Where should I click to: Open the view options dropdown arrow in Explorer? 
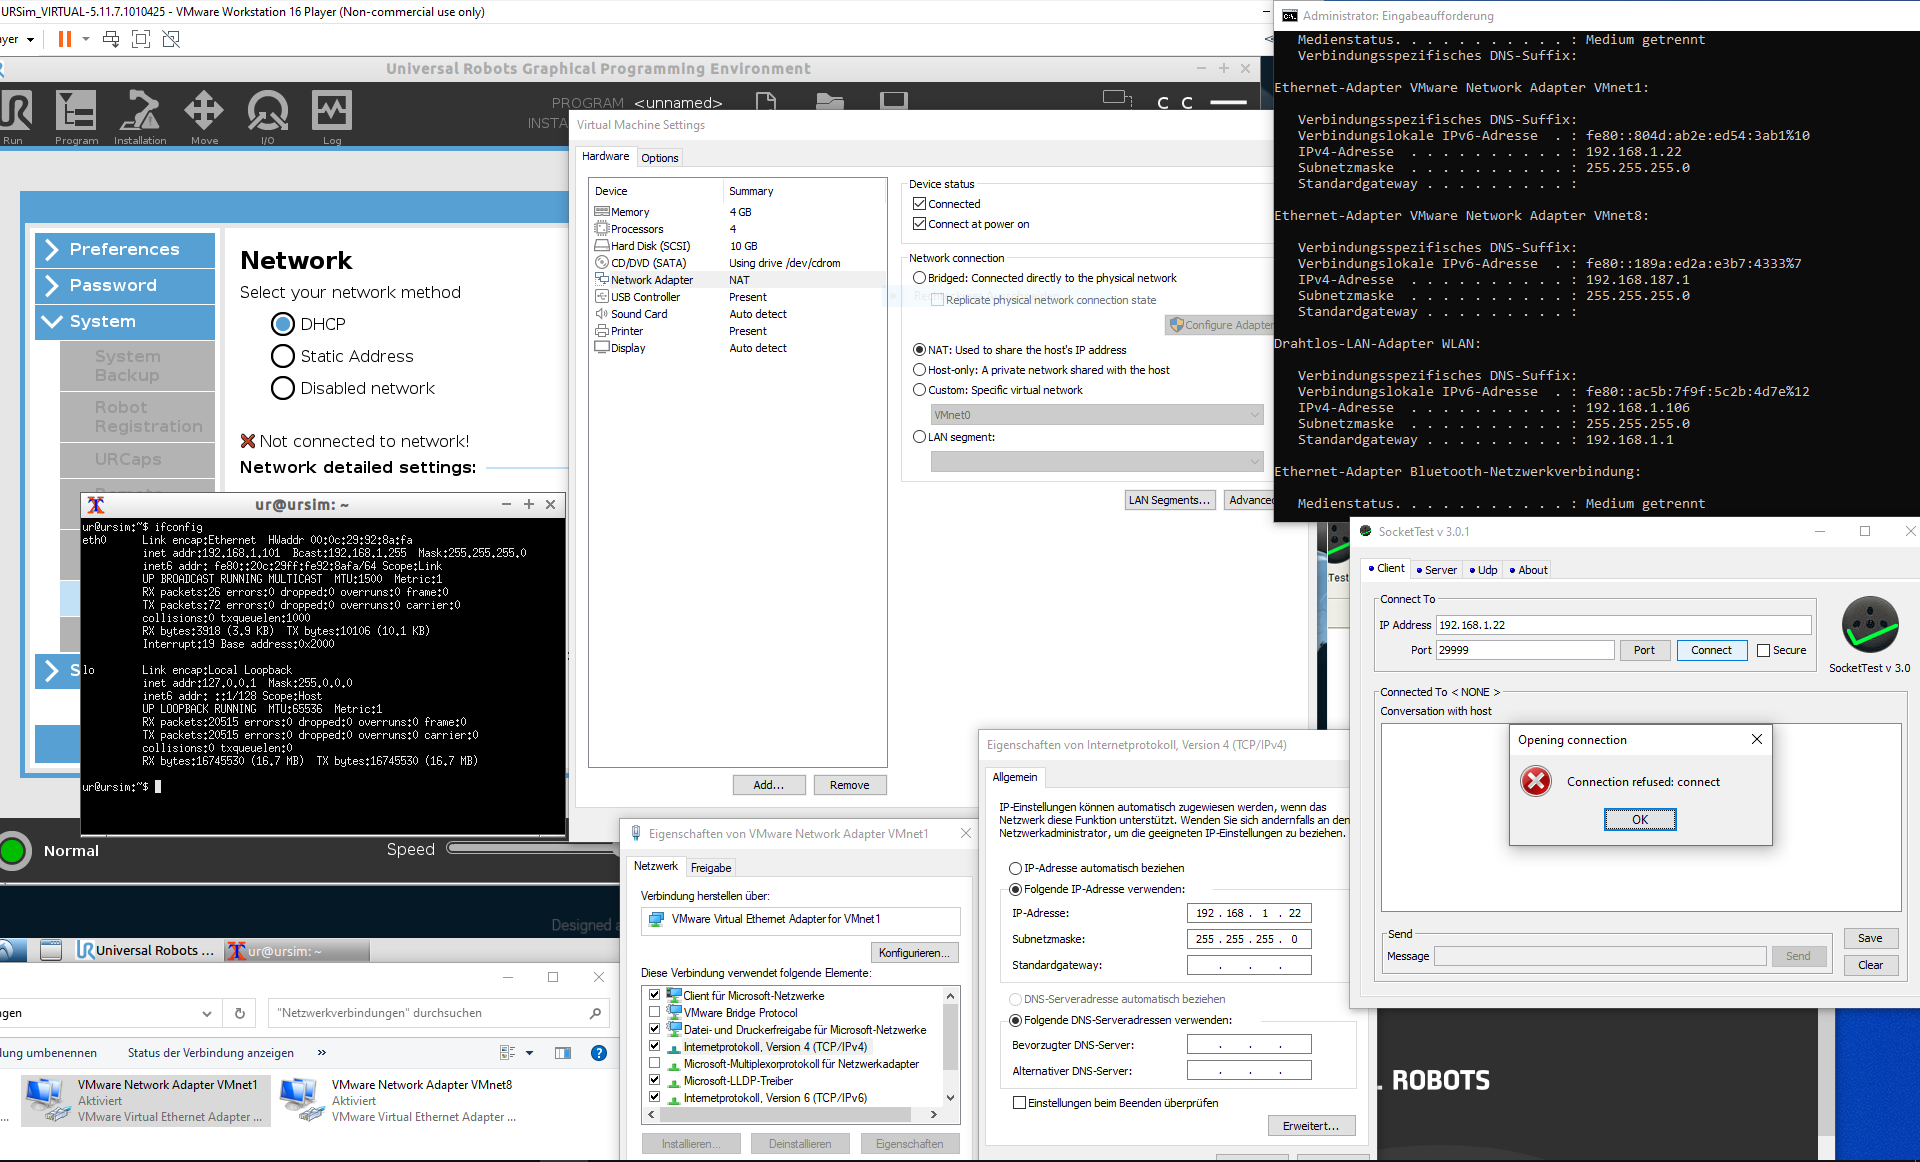coord(529,1052)
